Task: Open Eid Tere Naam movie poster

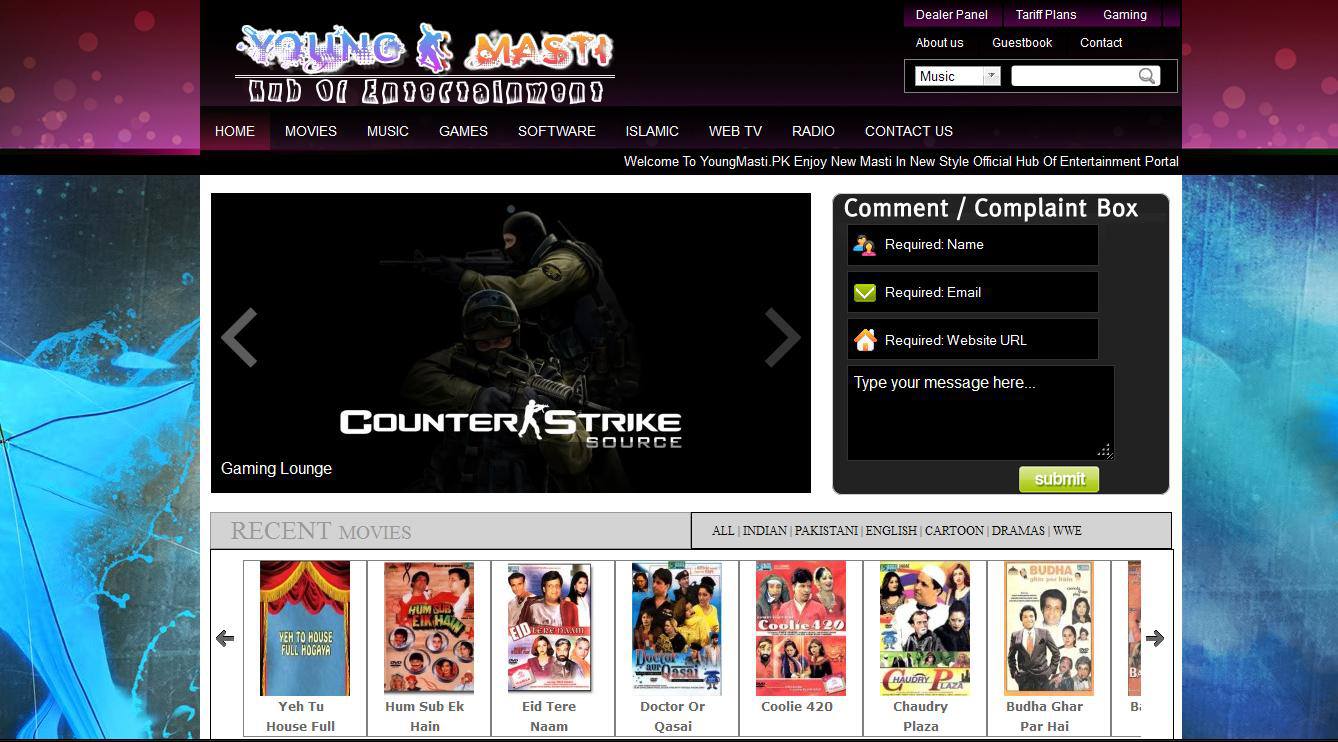Action: click(549, 628)
